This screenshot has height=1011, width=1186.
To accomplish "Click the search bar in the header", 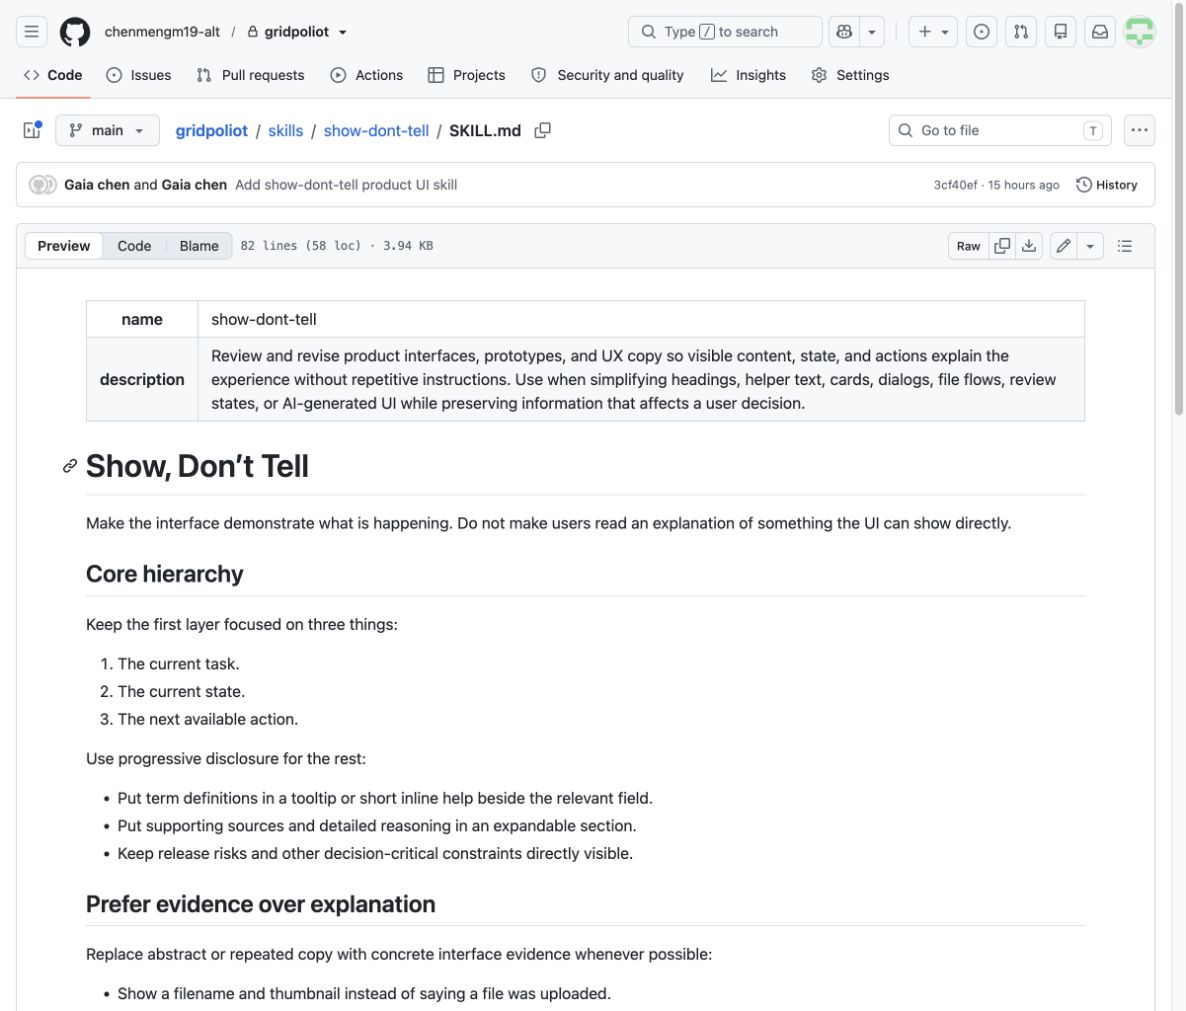I will [725, 32].
